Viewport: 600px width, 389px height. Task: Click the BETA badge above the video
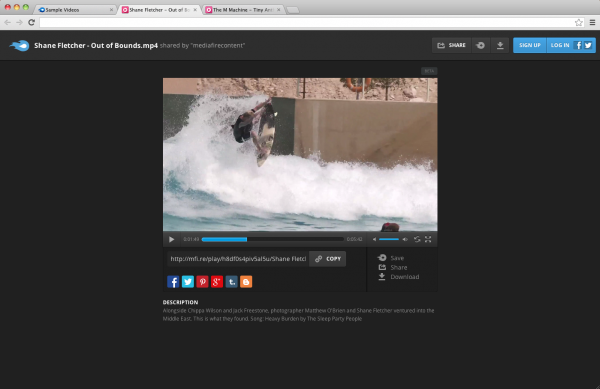click(x=429, y=71)
